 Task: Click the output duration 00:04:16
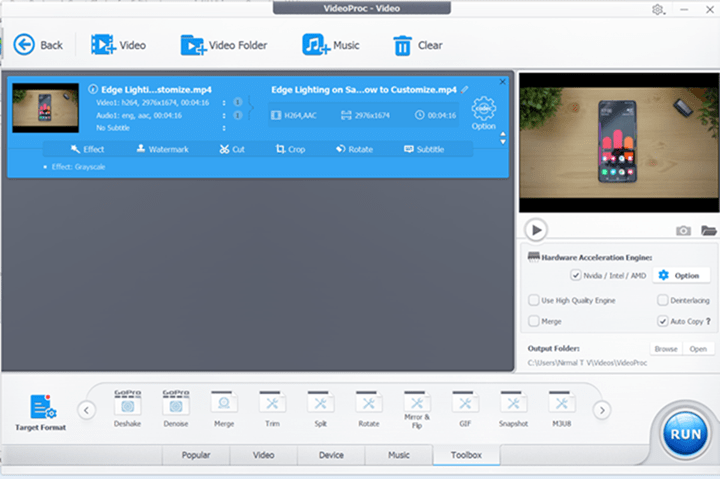coord(436,115)
